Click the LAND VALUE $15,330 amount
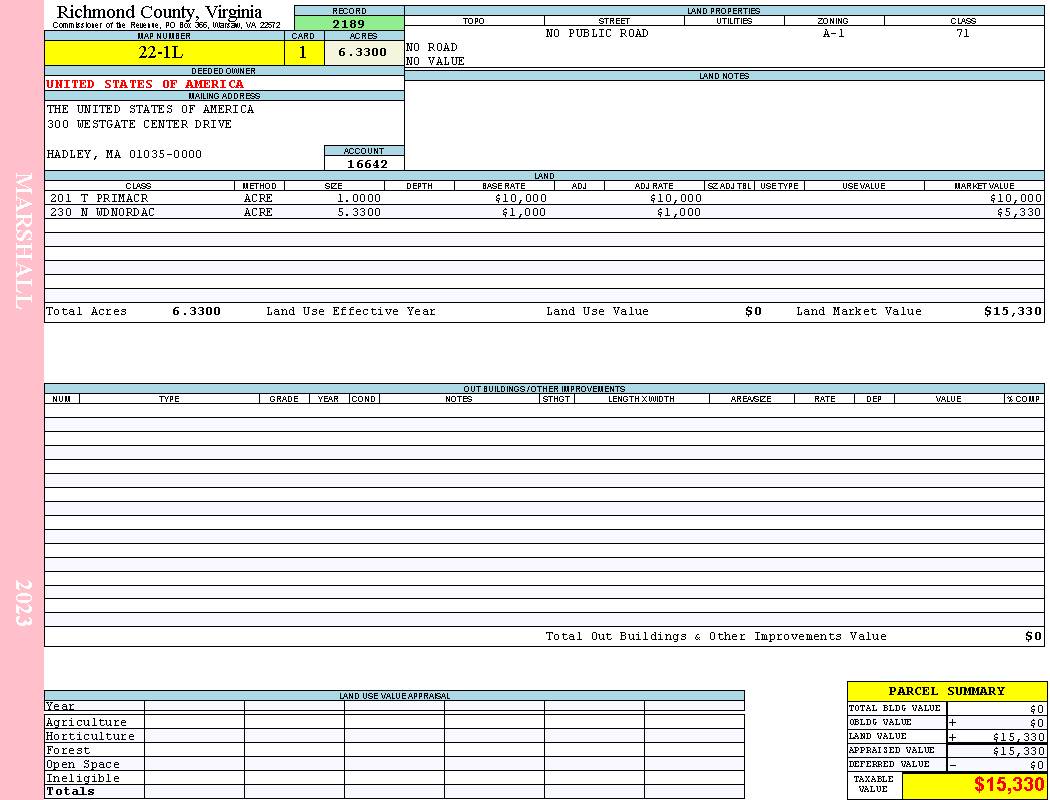Viewport: 1050px width, 800px height. pos(1019,737)
